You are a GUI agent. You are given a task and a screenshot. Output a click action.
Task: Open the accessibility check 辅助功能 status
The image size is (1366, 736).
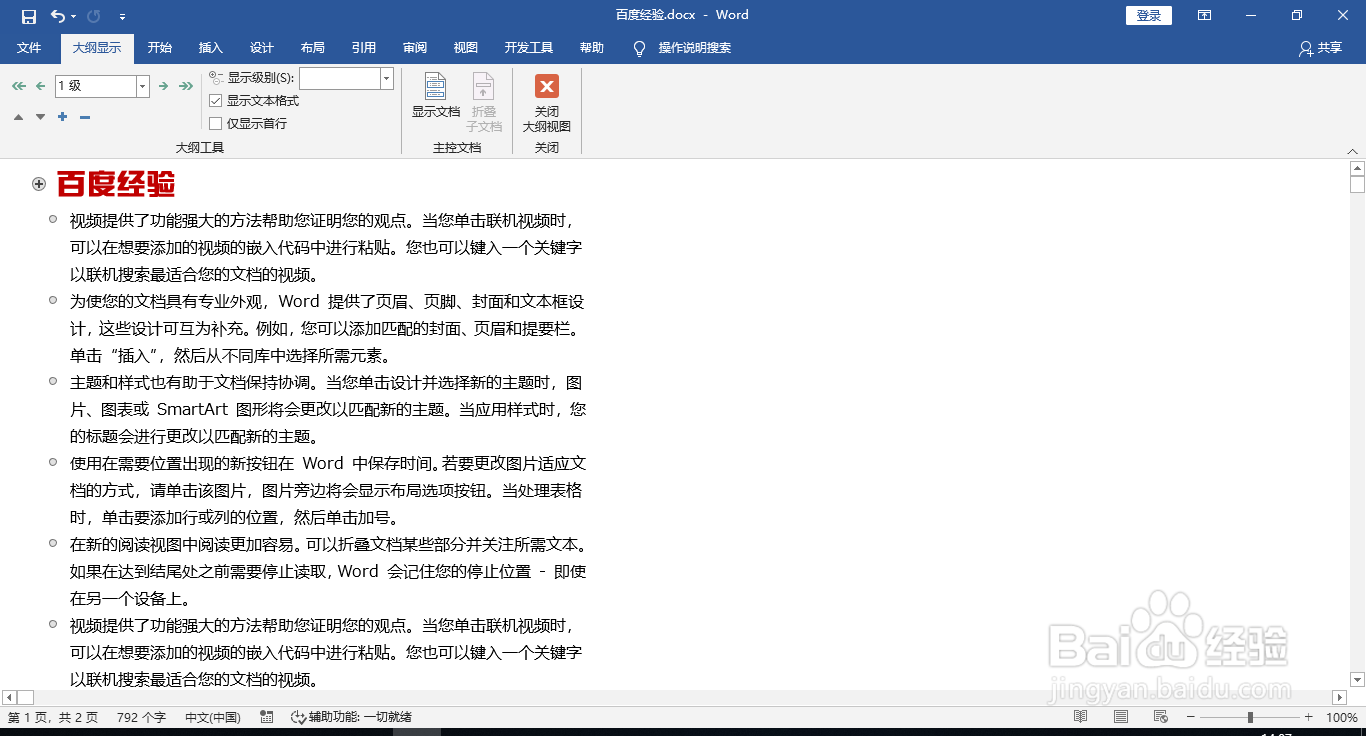351,717
